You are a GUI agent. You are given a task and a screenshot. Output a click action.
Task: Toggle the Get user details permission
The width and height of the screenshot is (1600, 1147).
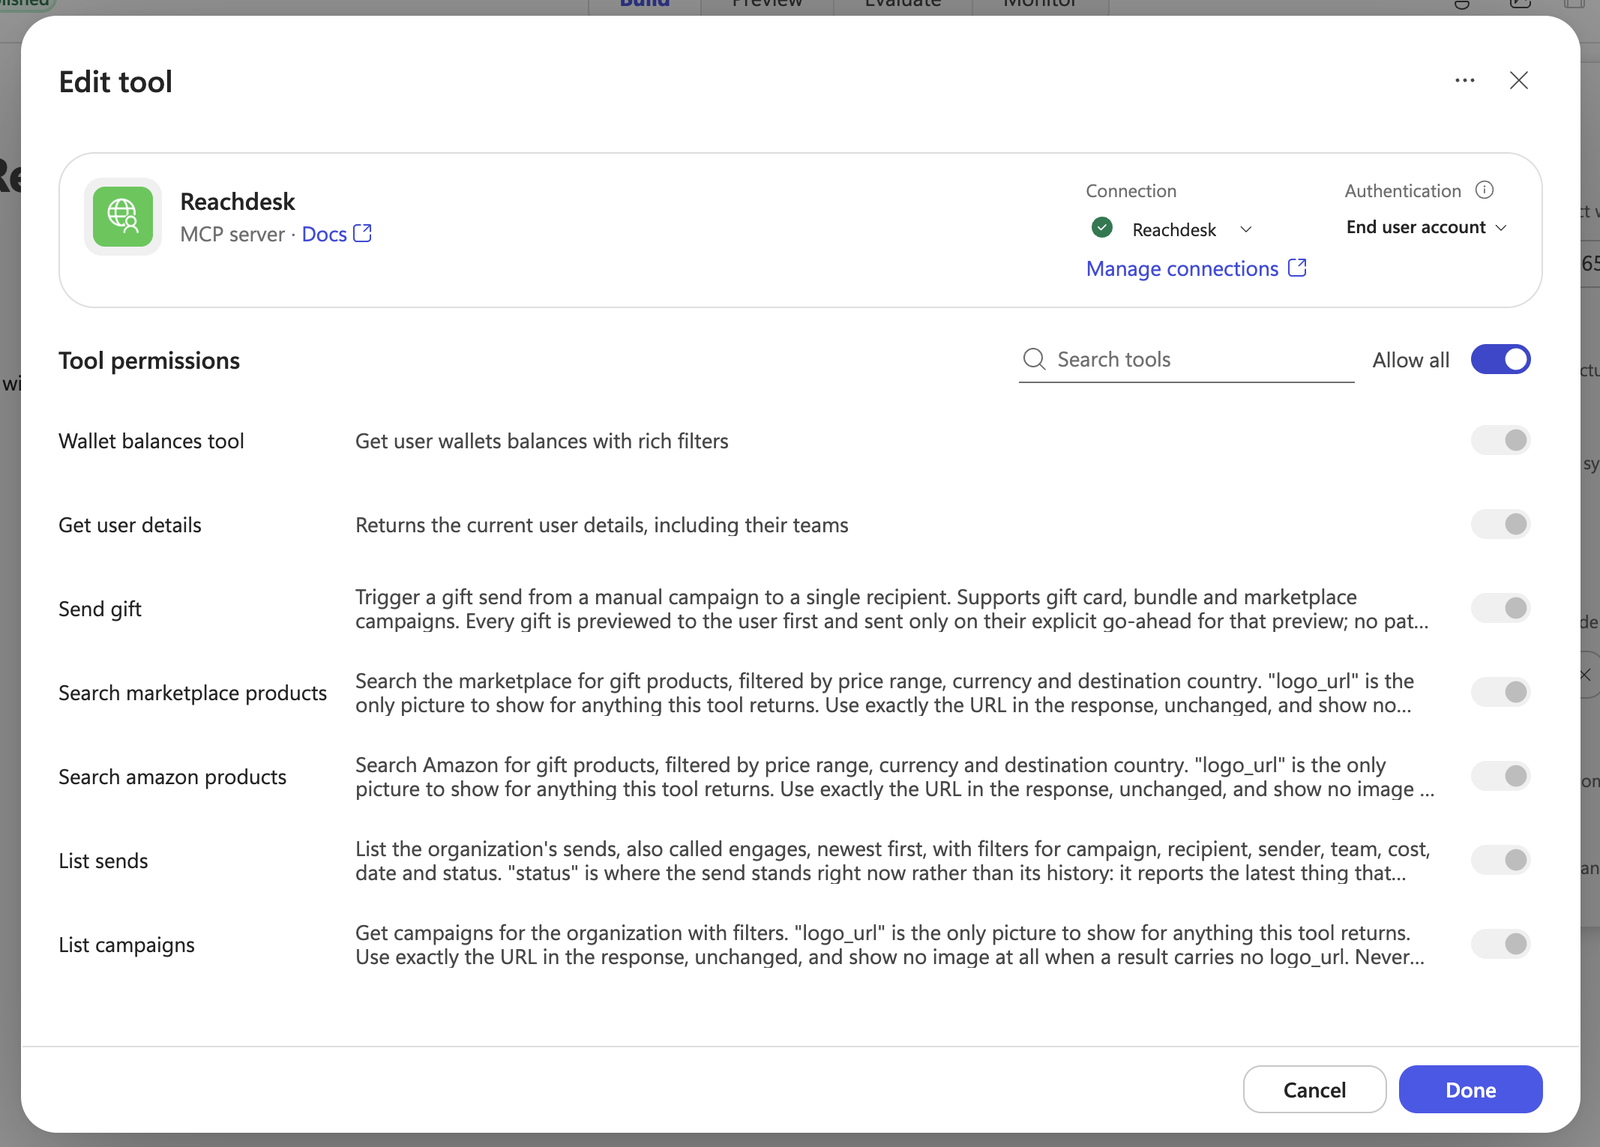1500,524
